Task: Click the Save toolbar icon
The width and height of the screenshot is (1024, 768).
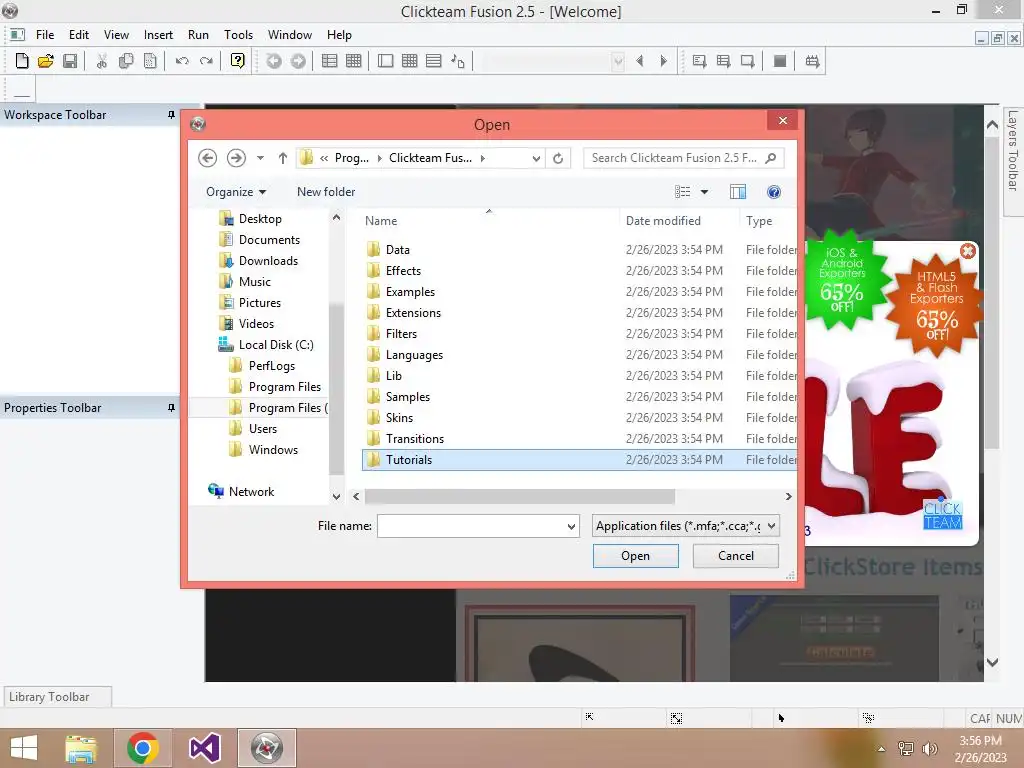Action: point(70,61)
